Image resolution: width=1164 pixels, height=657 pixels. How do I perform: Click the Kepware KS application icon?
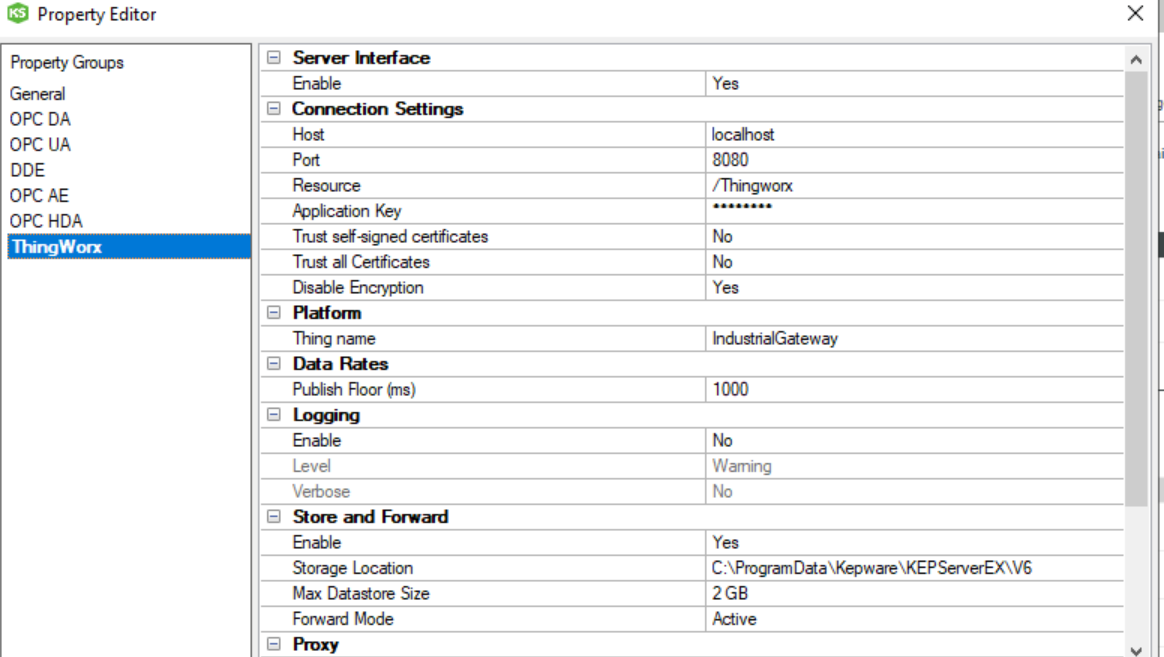point(18,14)
